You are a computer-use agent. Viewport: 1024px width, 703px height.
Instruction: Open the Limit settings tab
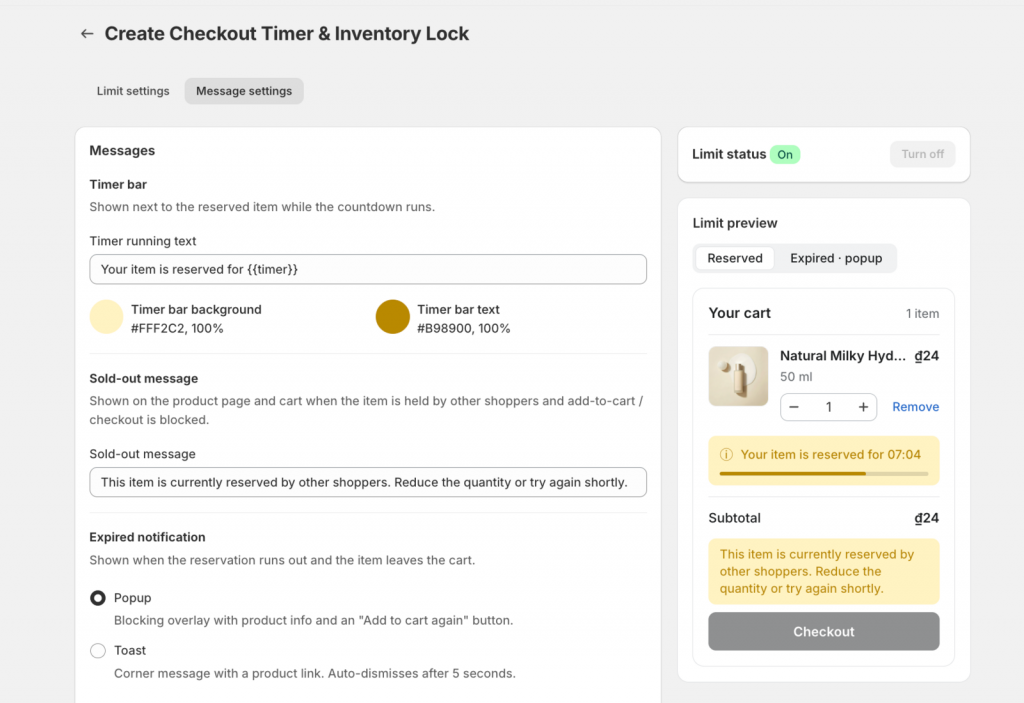(x=133, y=91)
